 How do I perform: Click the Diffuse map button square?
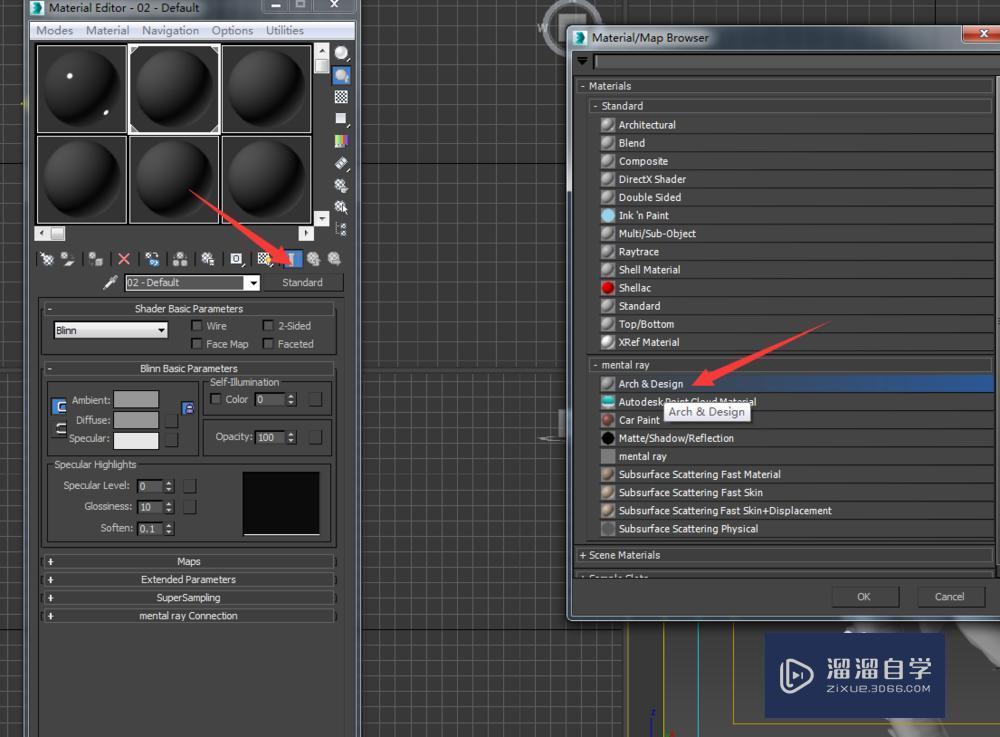[x=172, y=421]
